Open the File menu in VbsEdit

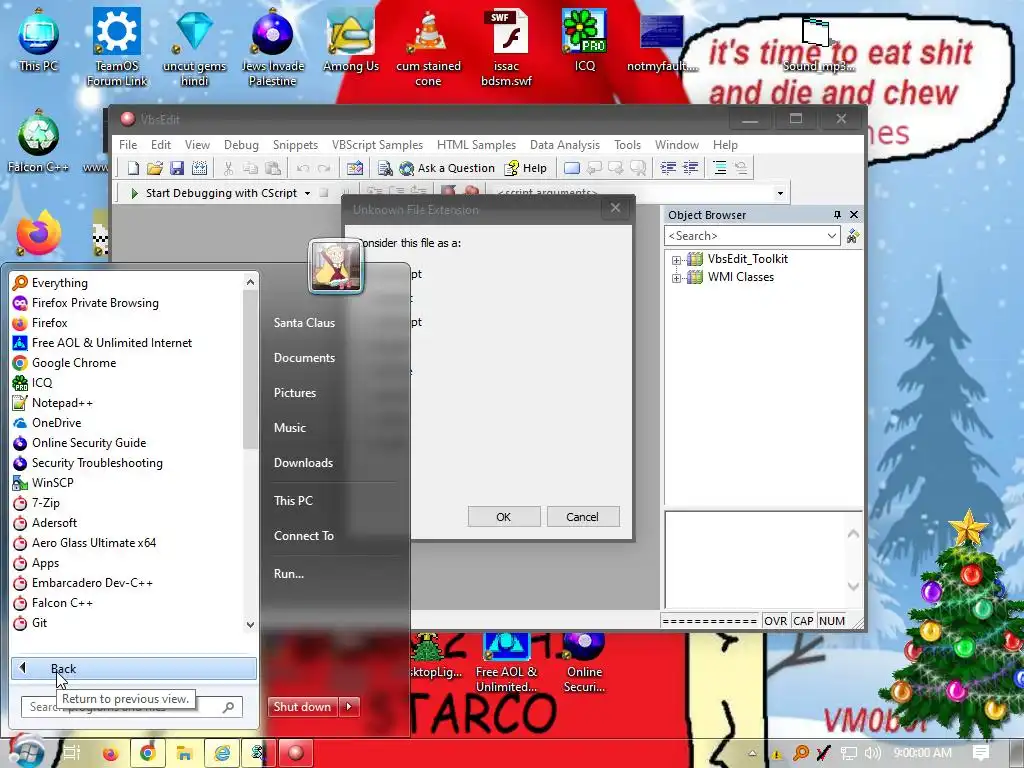[128, 145]
